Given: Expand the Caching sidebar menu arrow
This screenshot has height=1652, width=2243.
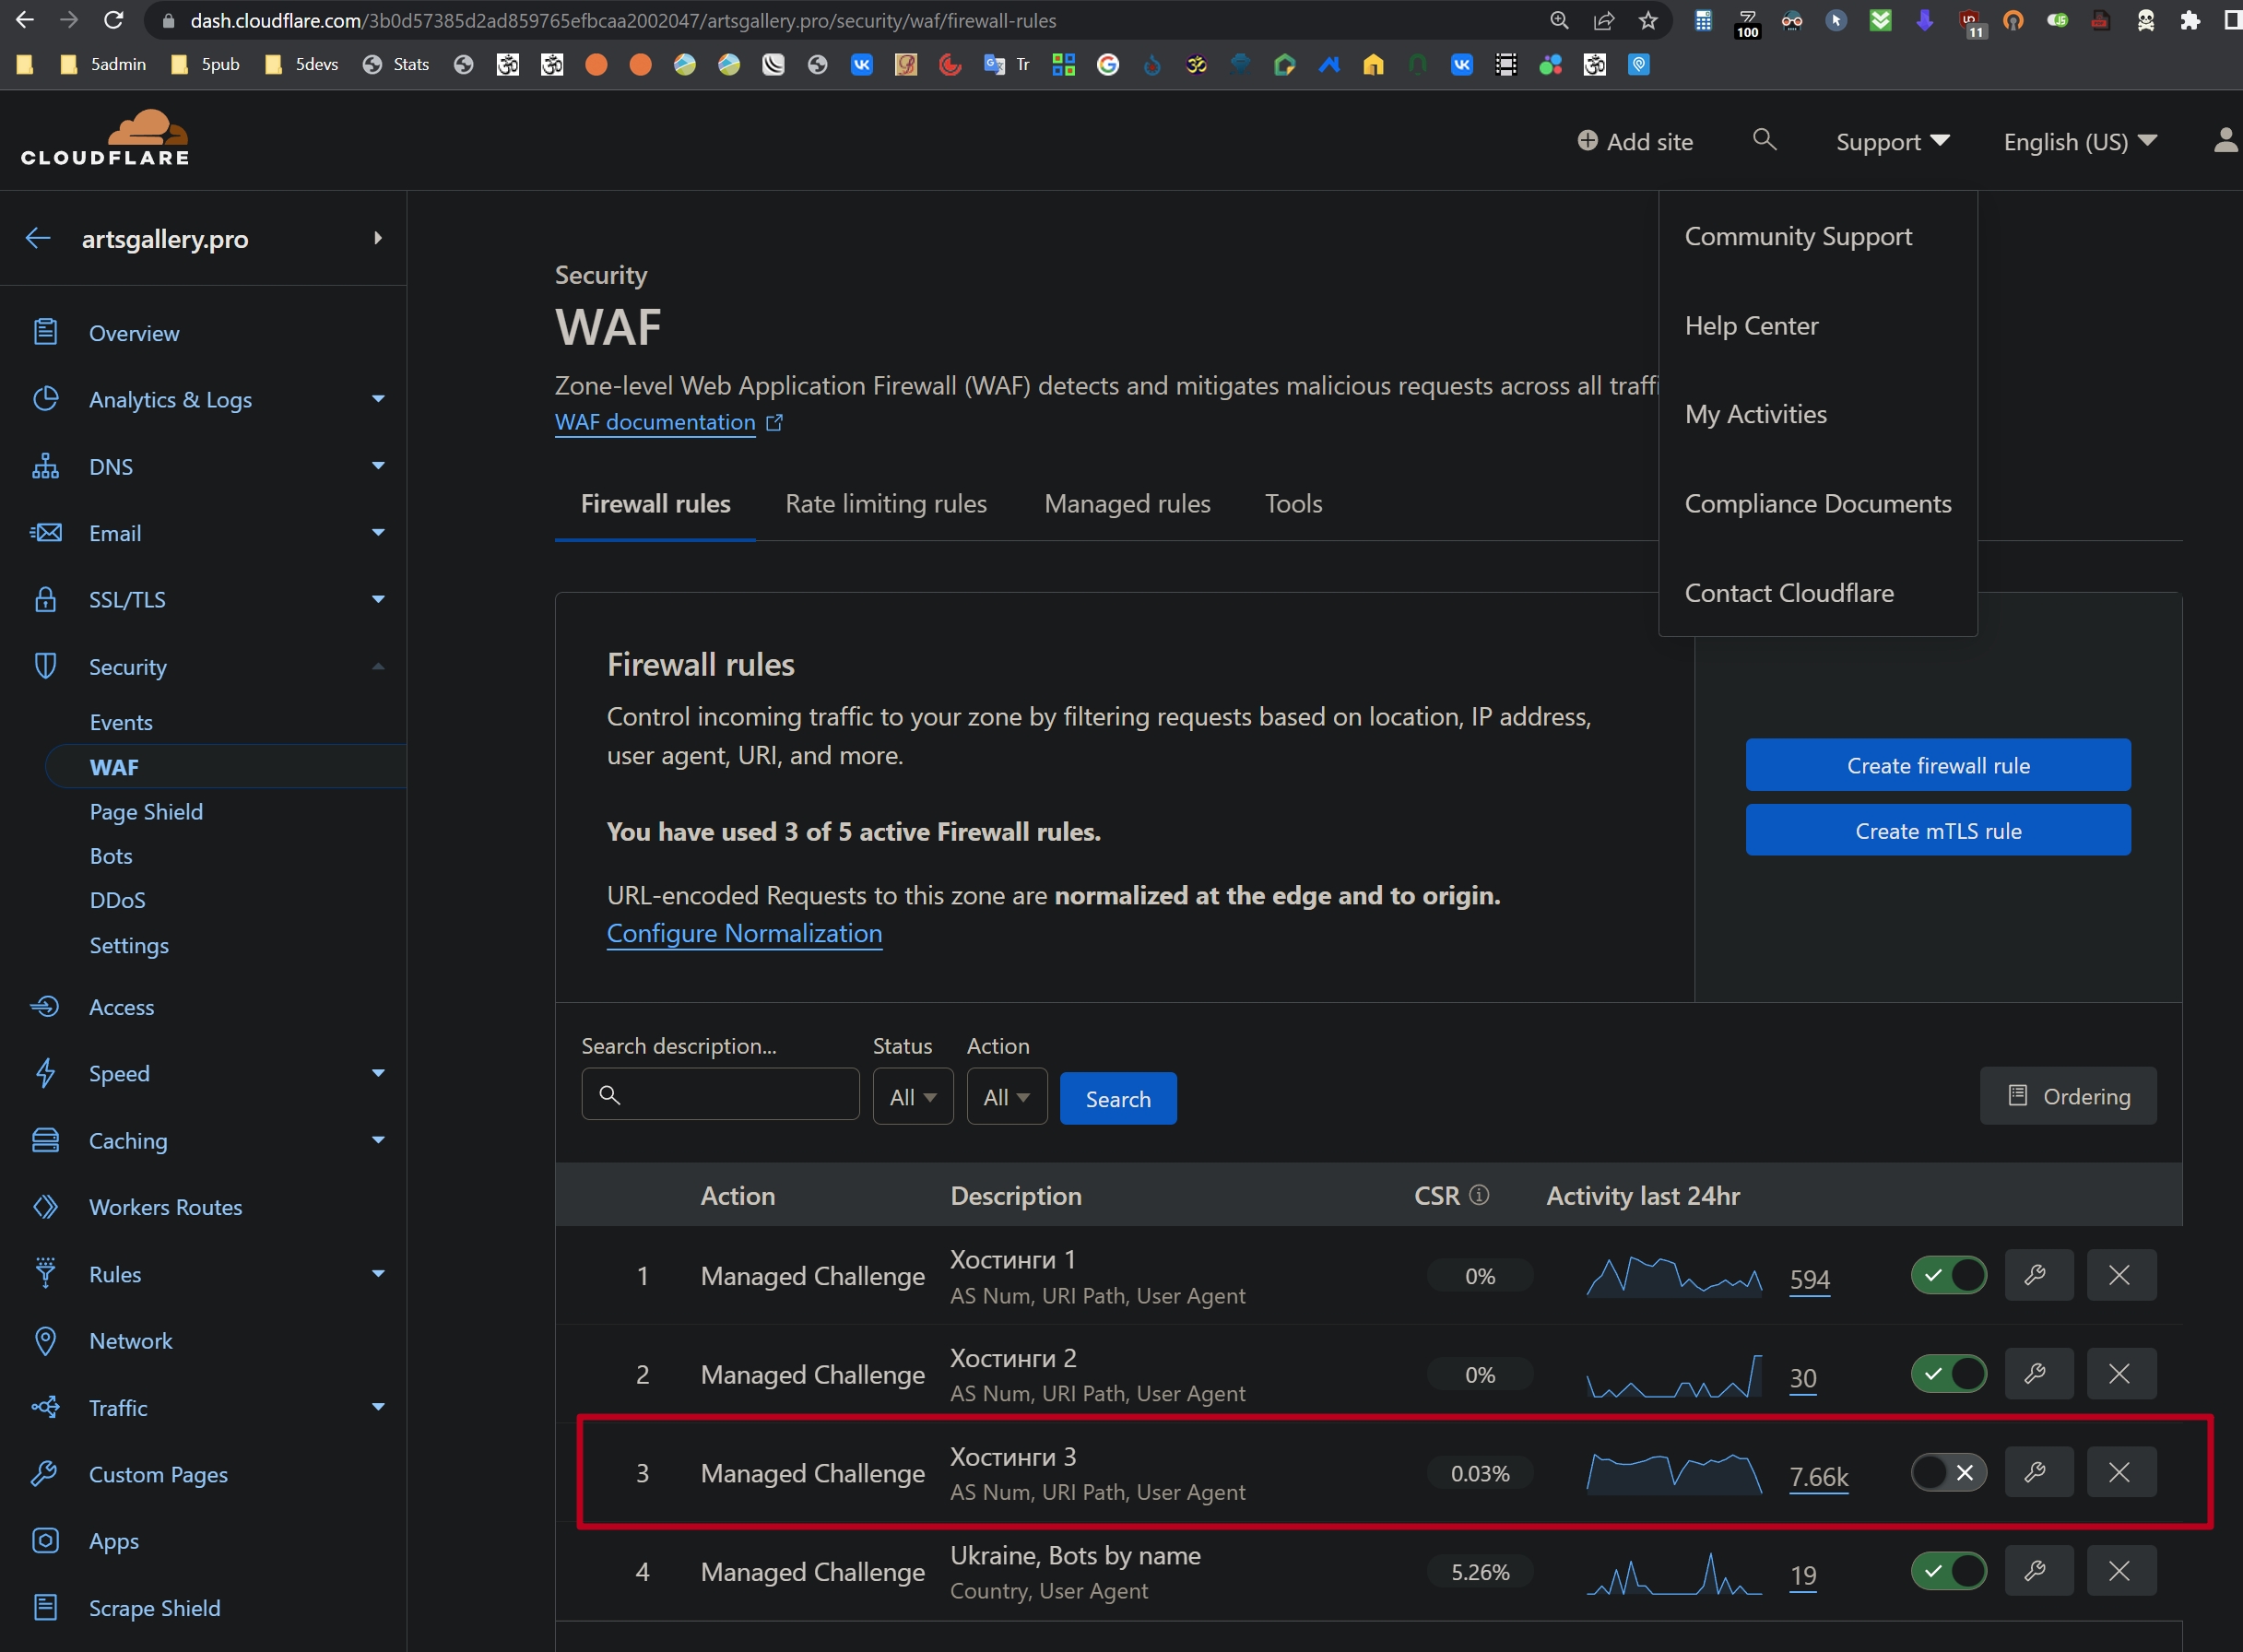Looking at the screenshot, I should 378,1140.
